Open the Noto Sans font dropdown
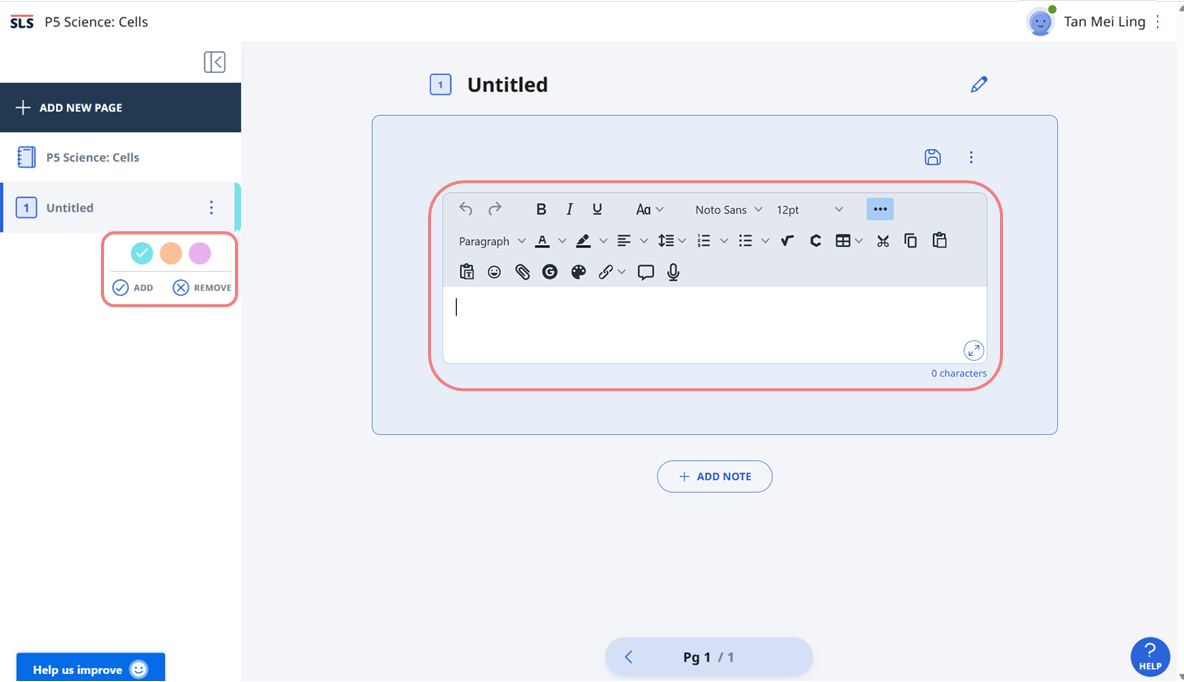Viewport: 1184px width, 682px height. (728, 210)
